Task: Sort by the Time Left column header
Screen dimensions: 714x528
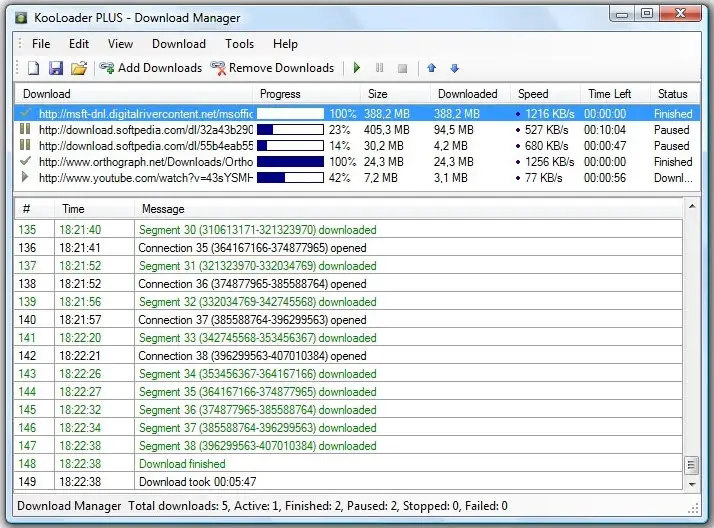Action: click(x=615, y=94)
